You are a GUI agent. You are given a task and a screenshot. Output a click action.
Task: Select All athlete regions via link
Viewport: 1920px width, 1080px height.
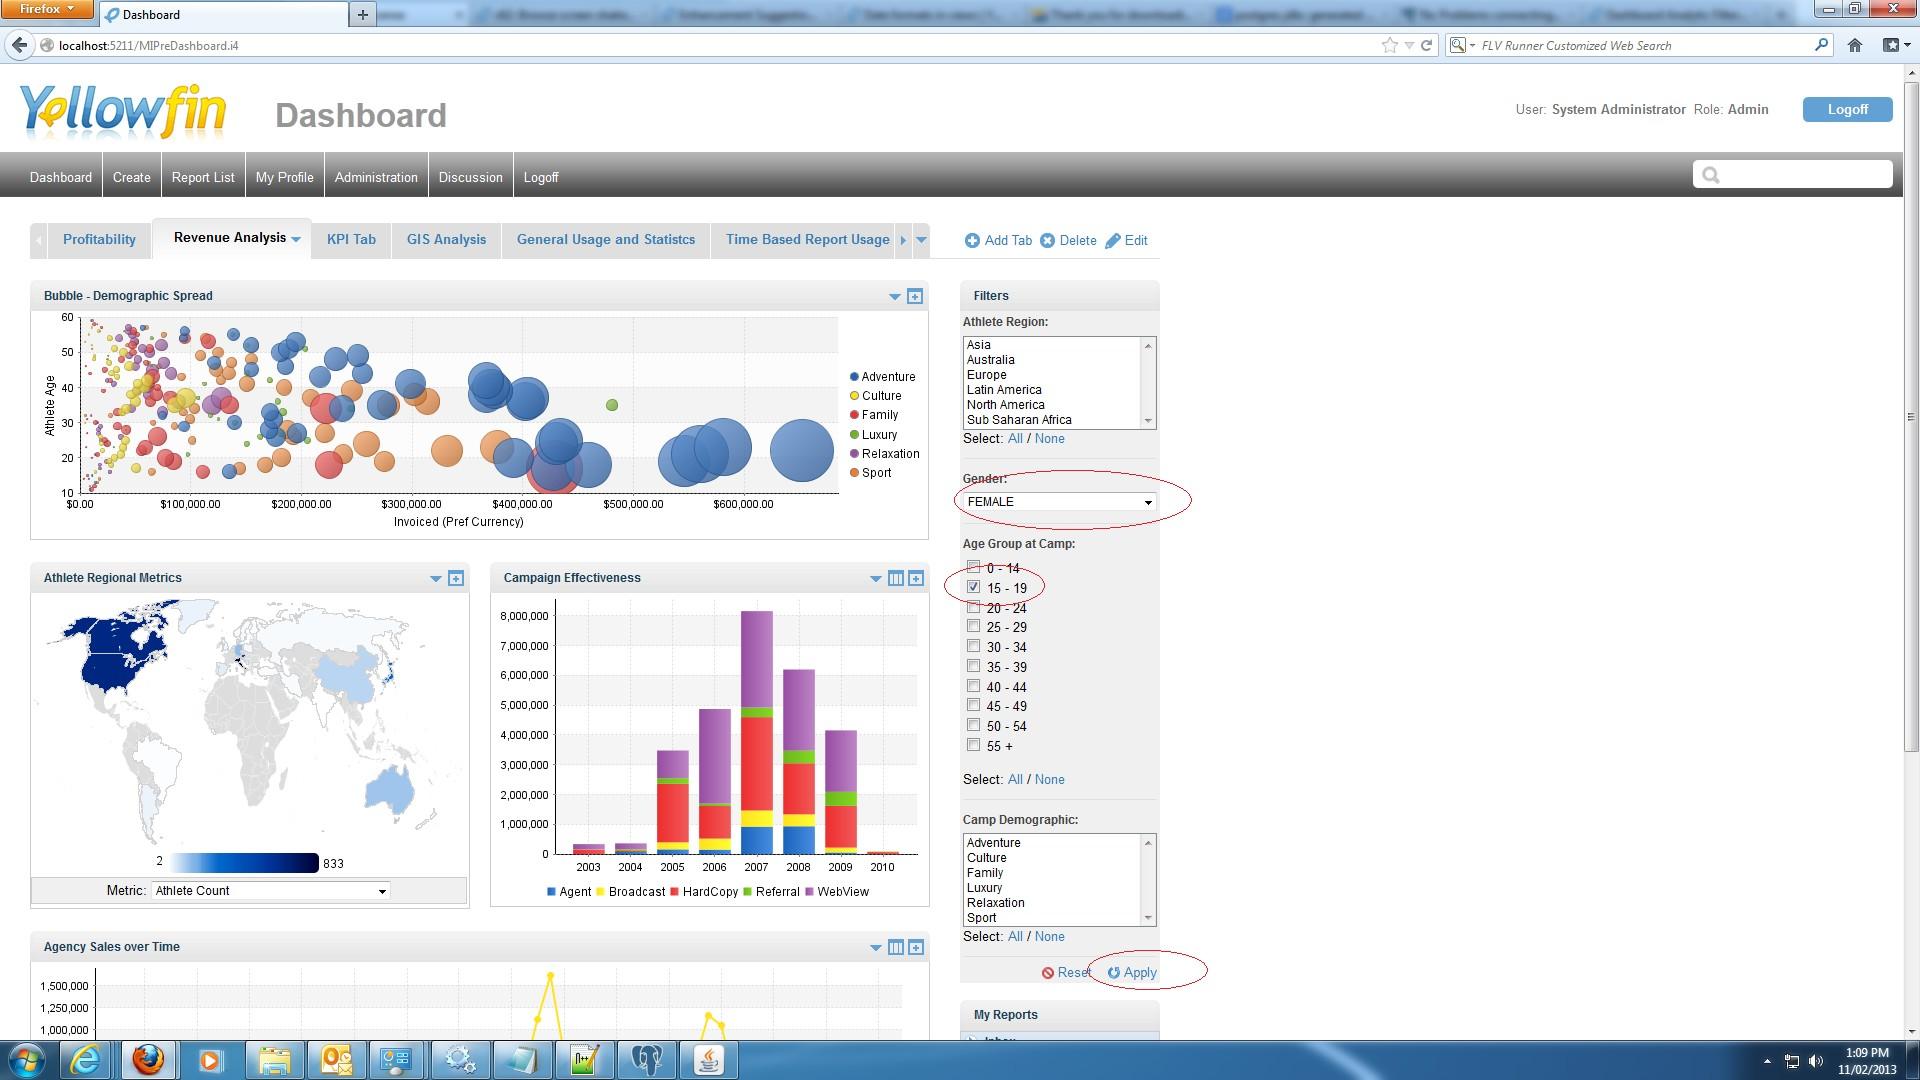1015,438
